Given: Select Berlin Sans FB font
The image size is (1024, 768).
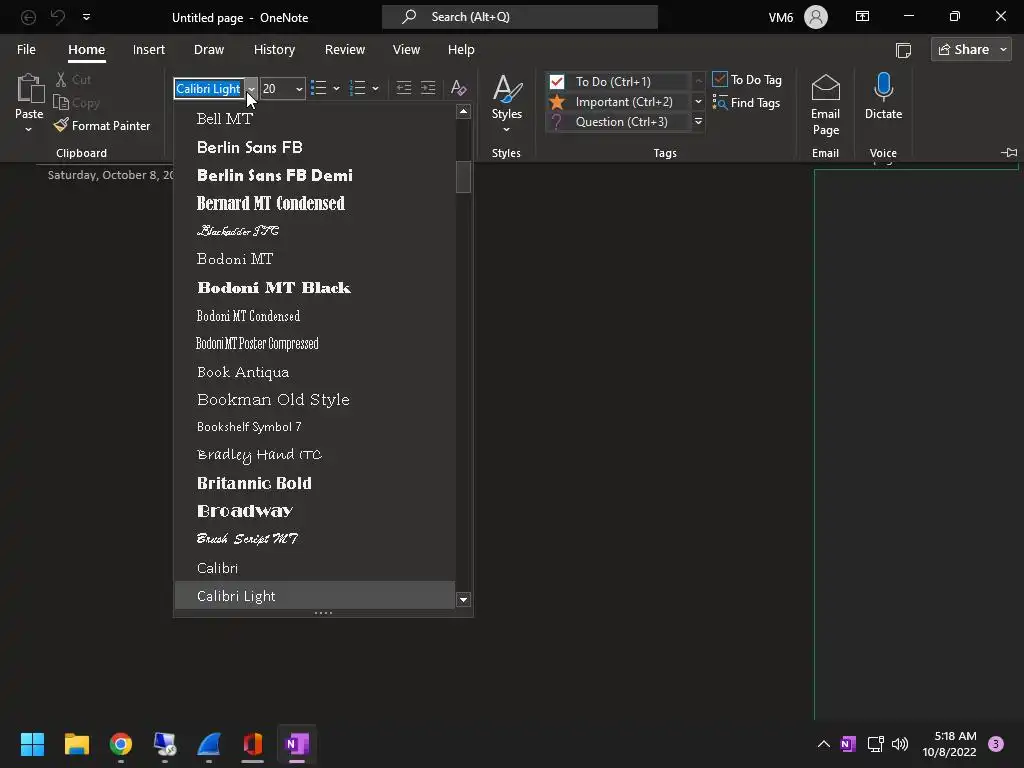Looking at the screenshot, I should (x=314, y=148).
